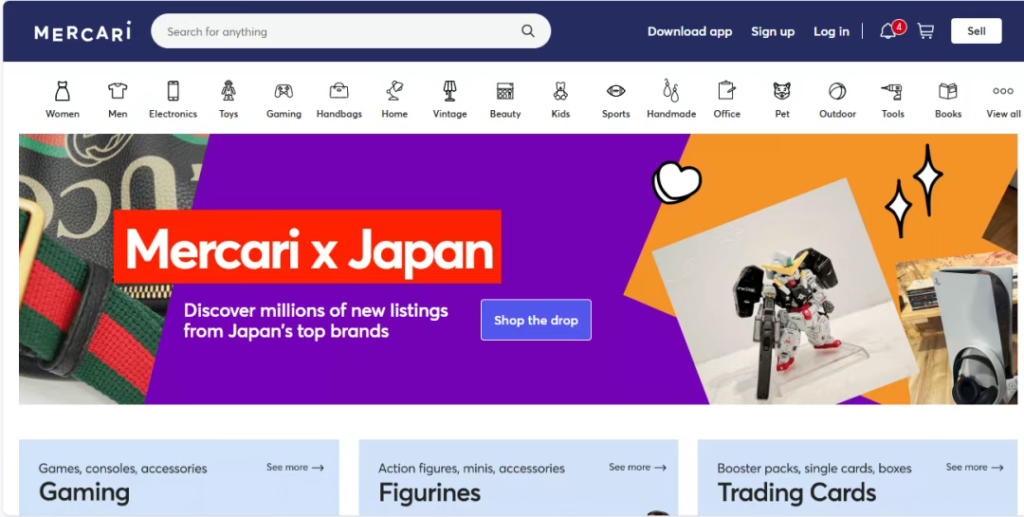The height and width of the screenshot is (517, 1024).
Task: Open the Pet category icon
Action: (782, 91)
